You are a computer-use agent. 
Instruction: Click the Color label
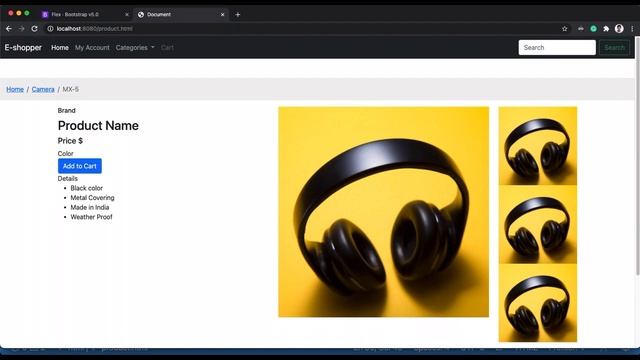tap(65, 153)
